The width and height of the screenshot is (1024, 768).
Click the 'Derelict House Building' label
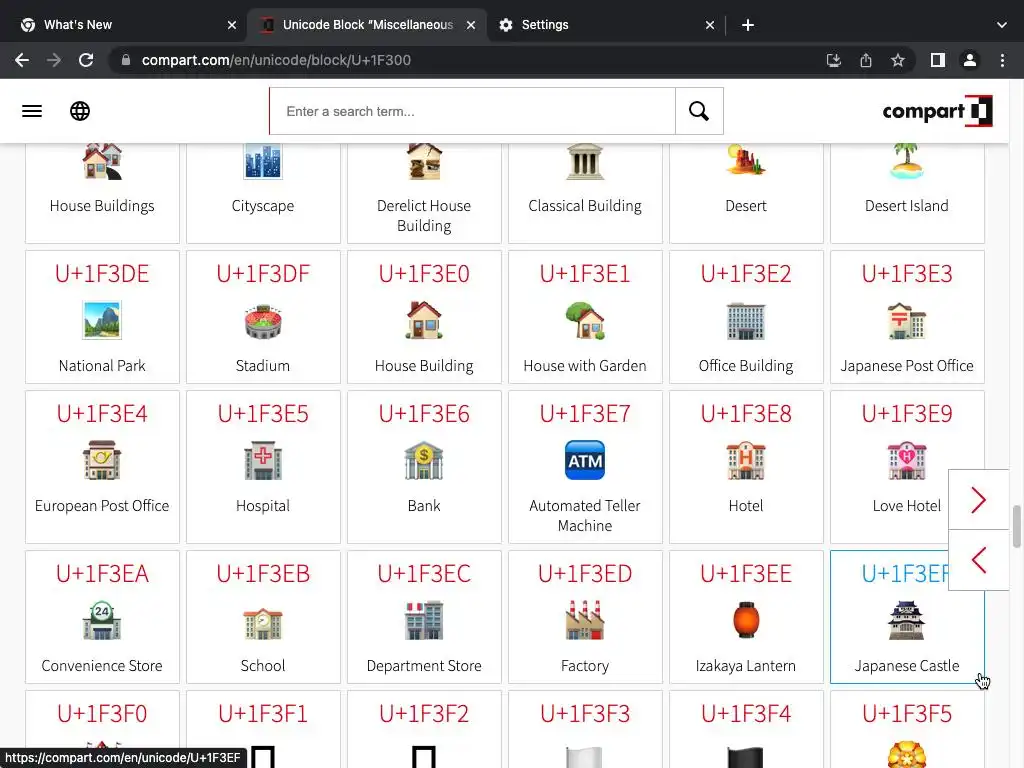pyautogui.click(x=424, y=216)
